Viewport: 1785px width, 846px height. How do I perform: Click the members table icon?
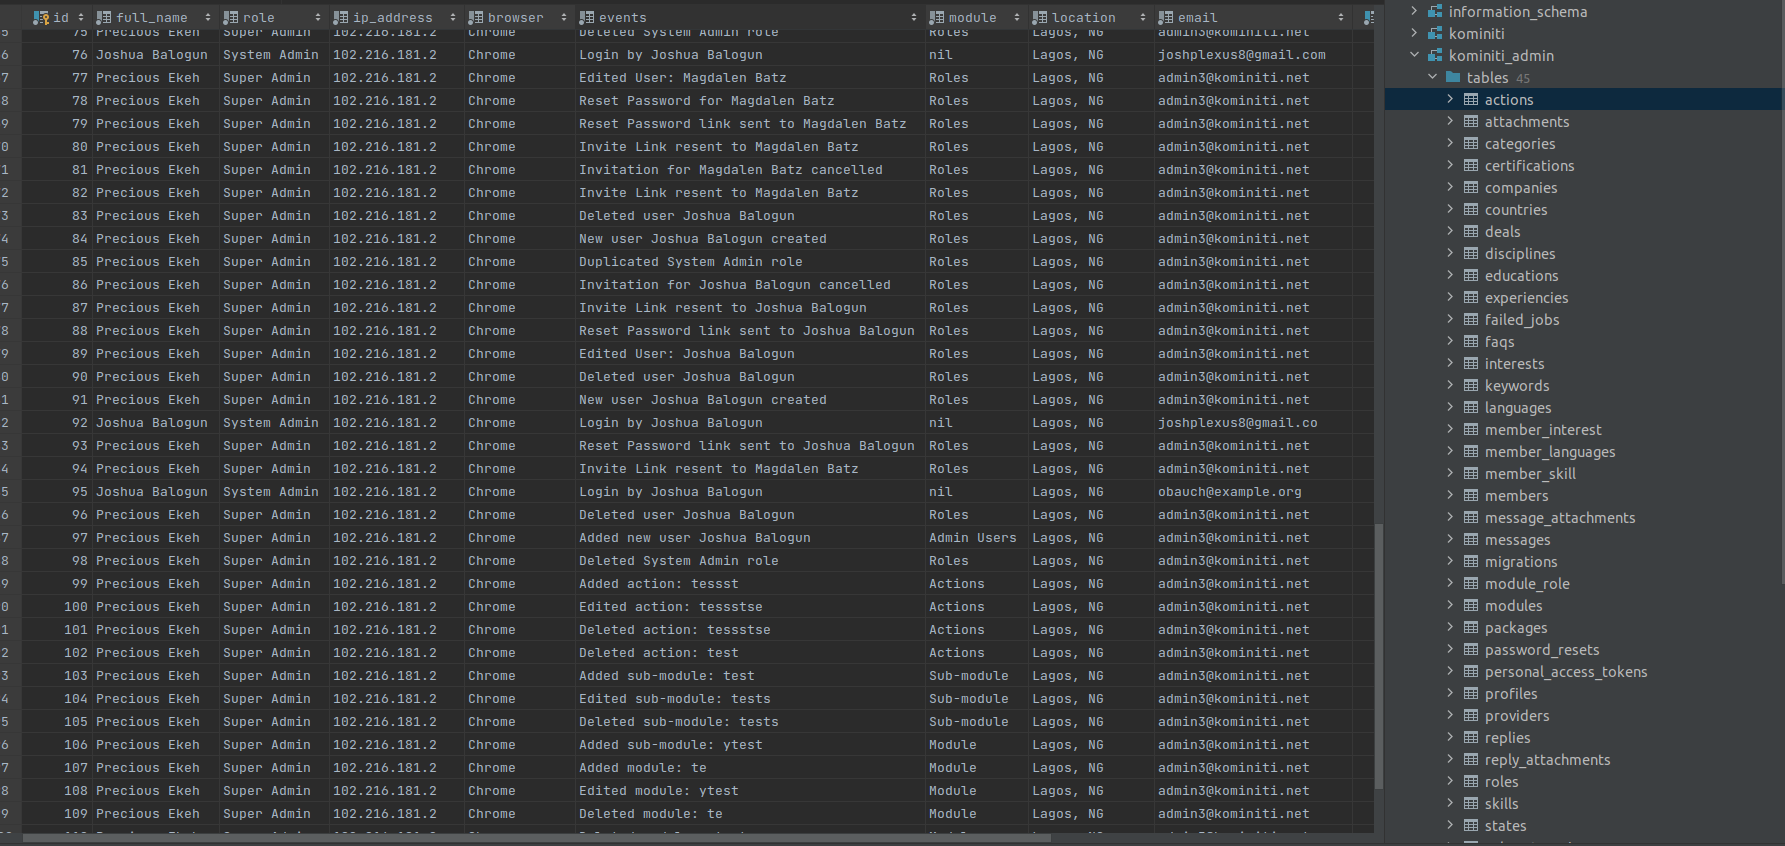[1471, 496]
